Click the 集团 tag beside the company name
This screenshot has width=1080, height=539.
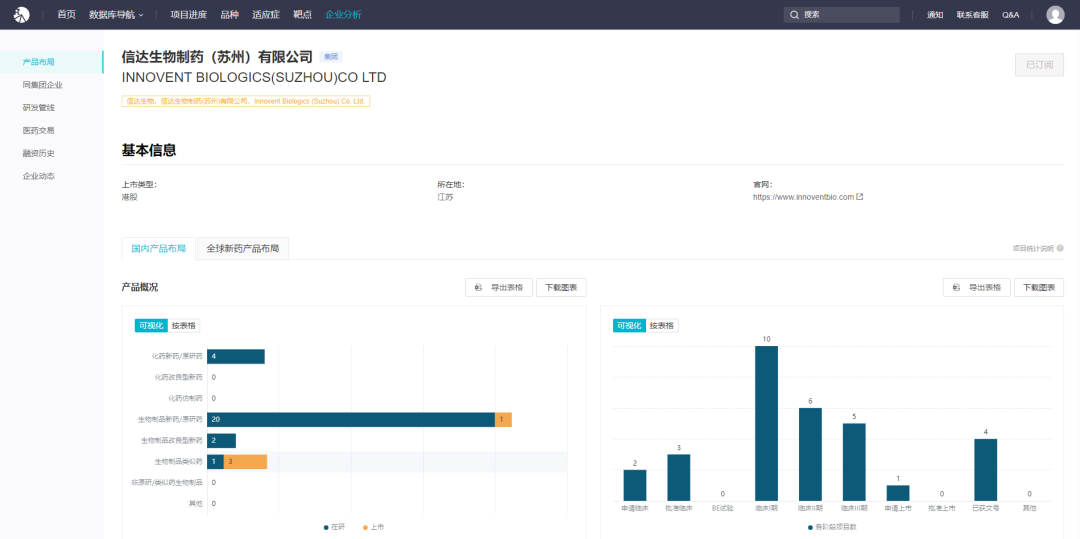(x=331, y=57)
